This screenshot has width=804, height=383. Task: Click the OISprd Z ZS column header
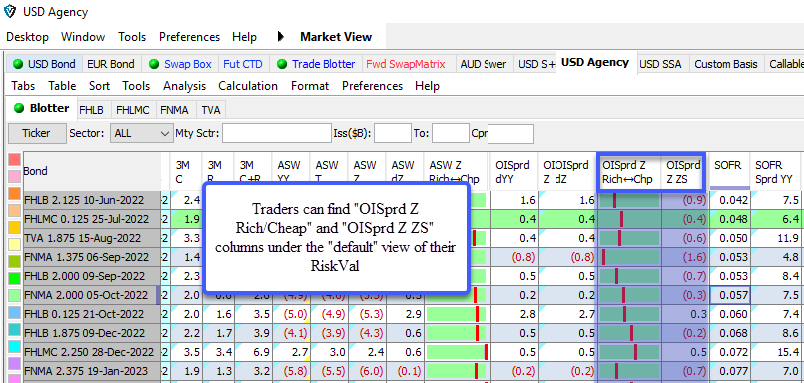(x=682, y=172)
